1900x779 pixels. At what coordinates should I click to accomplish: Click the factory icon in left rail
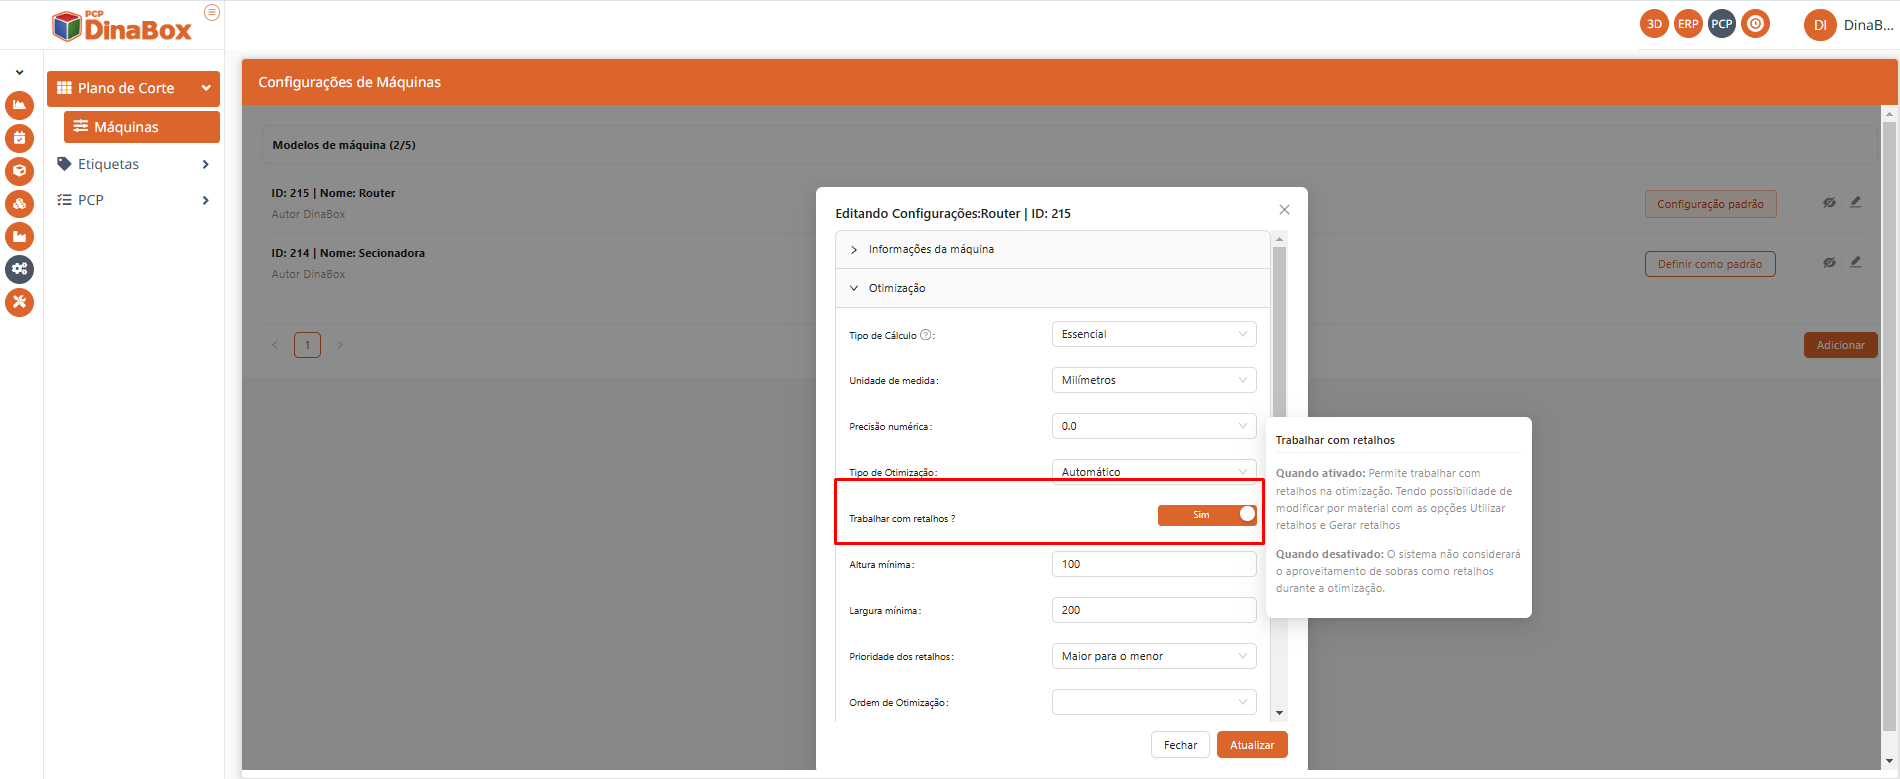19,236
